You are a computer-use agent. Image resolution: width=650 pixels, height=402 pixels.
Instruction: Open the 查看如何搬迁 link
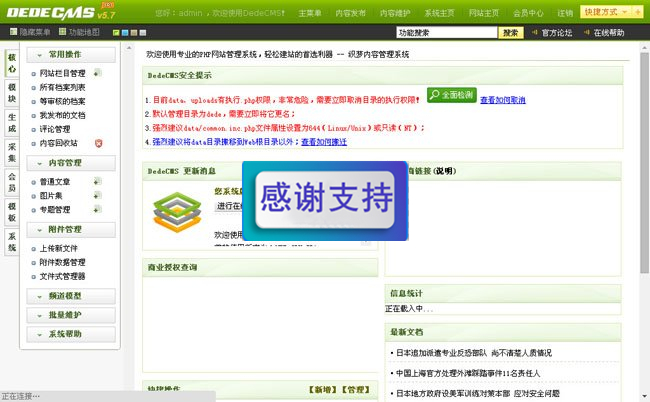pyautogui.click(x=324, y=142)
